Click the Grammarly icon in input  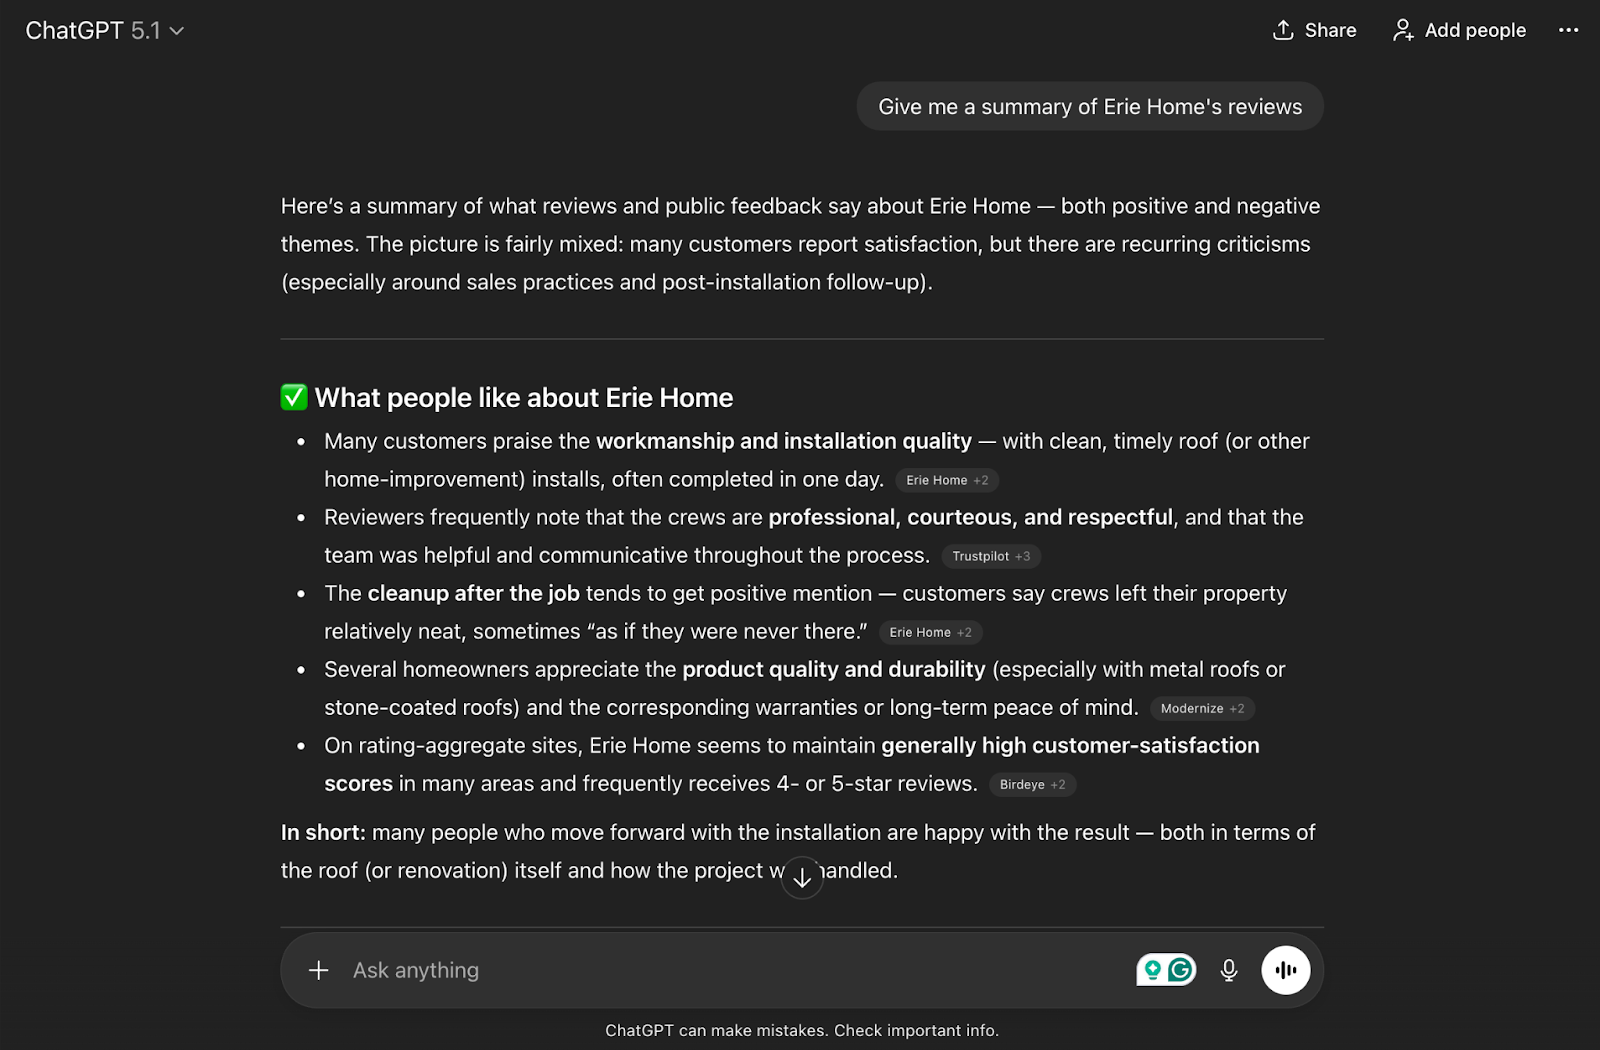1181,969
